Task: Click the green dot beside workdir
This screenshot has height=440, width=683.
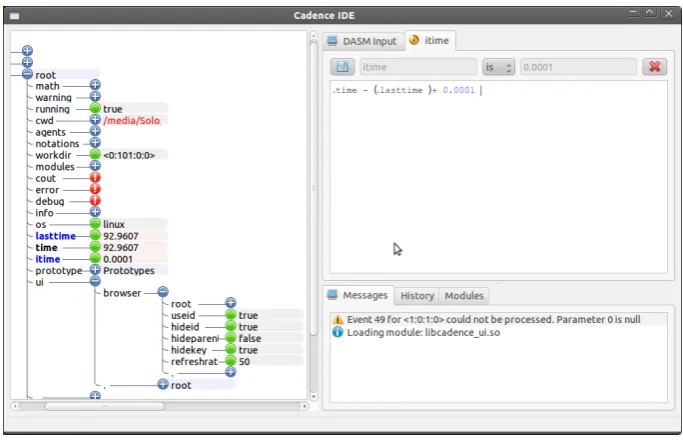Action: 95,154
